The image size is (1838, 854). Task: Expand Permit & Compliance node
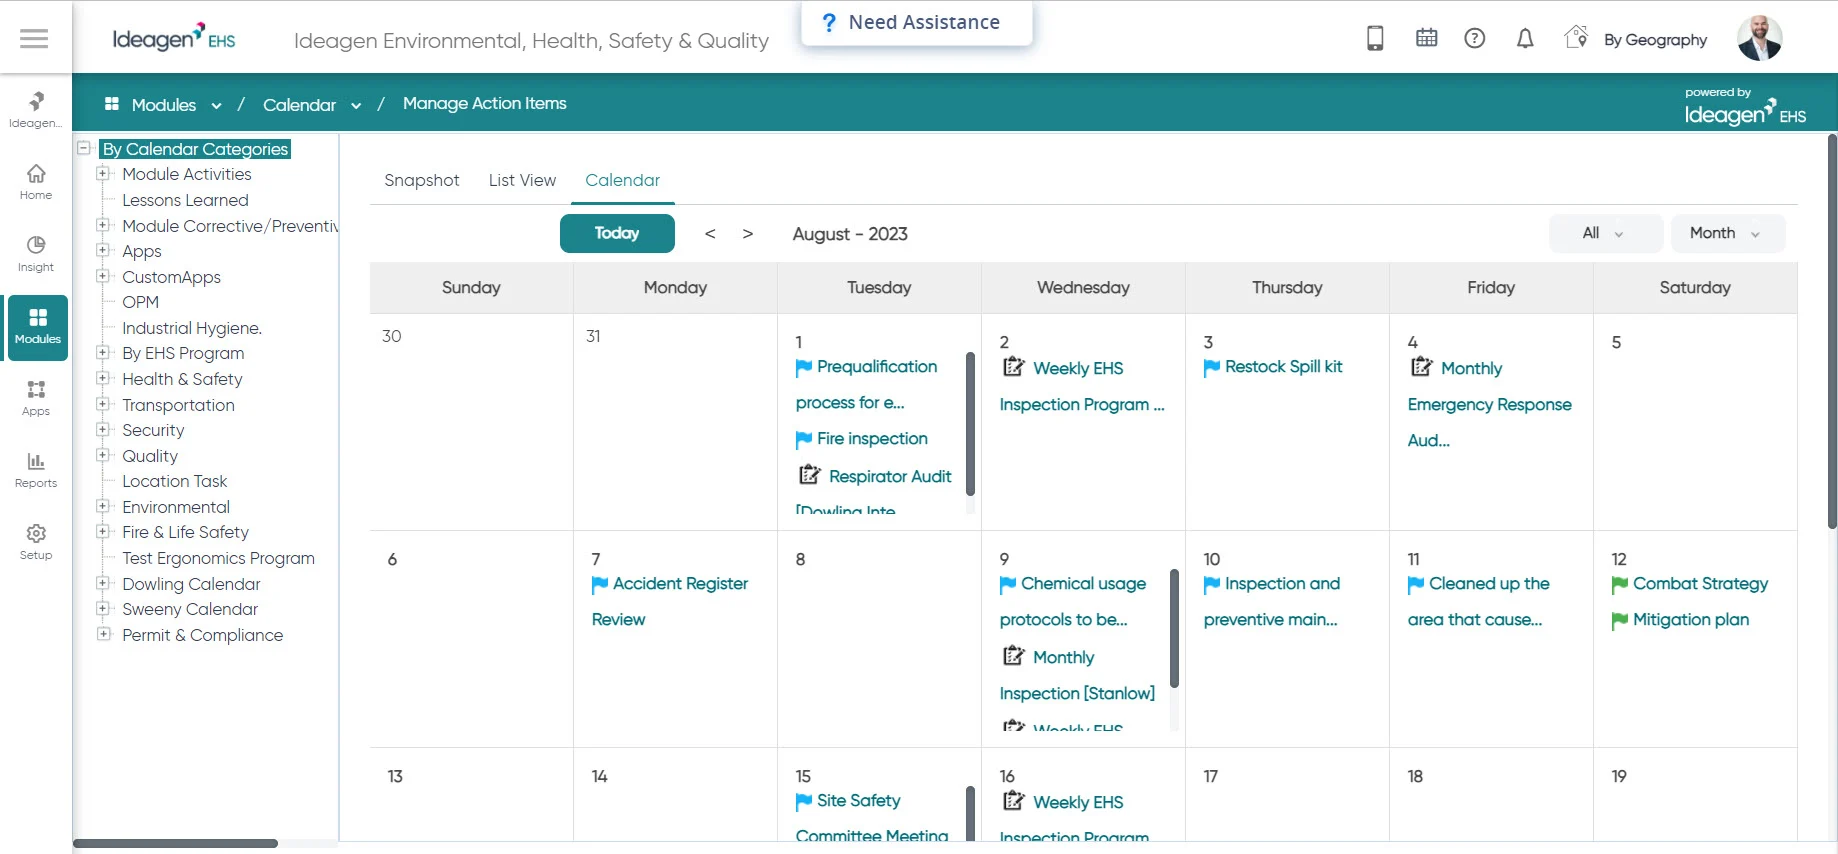click(x=103, y=634)
